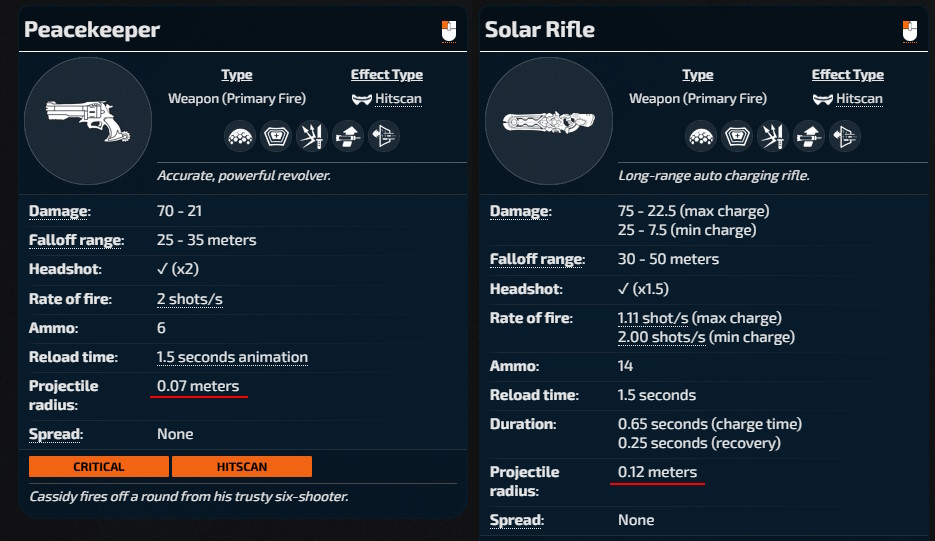Click the armor shield icon in the Peacekeeper card
Viewport: 935px width, 541px height.
[x=276, y=137]
